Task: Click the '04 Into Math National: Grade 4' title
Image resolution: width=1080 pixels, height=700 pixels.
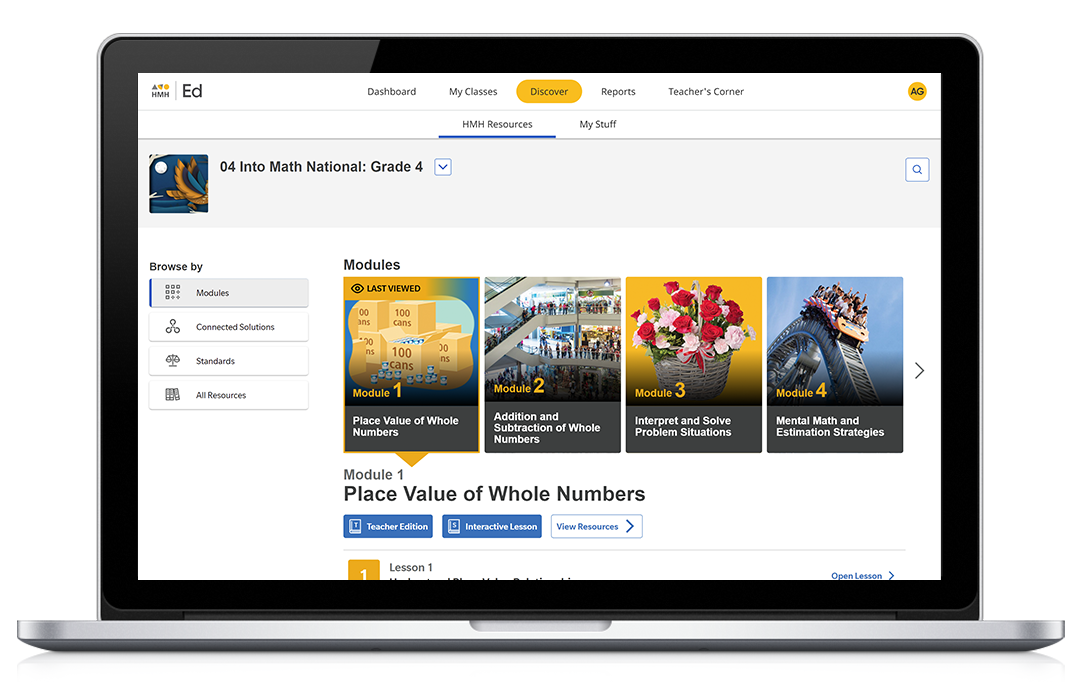Action: (x=321, y=167)
